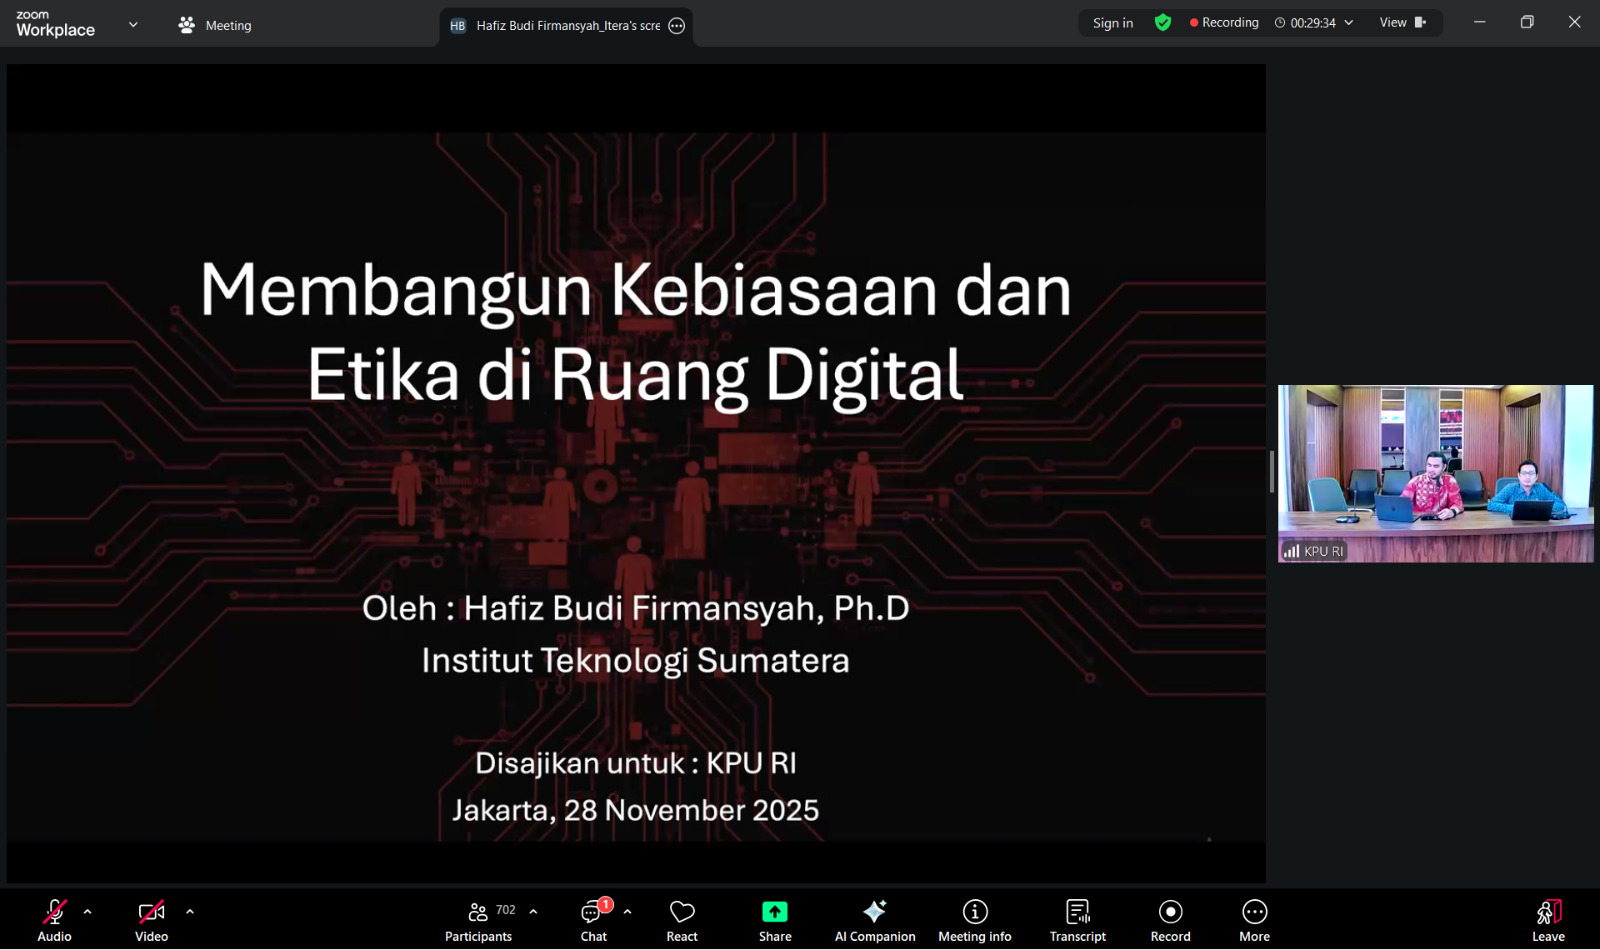Open the View layout menu
1600x950 pixels.
coord(1402,22)
